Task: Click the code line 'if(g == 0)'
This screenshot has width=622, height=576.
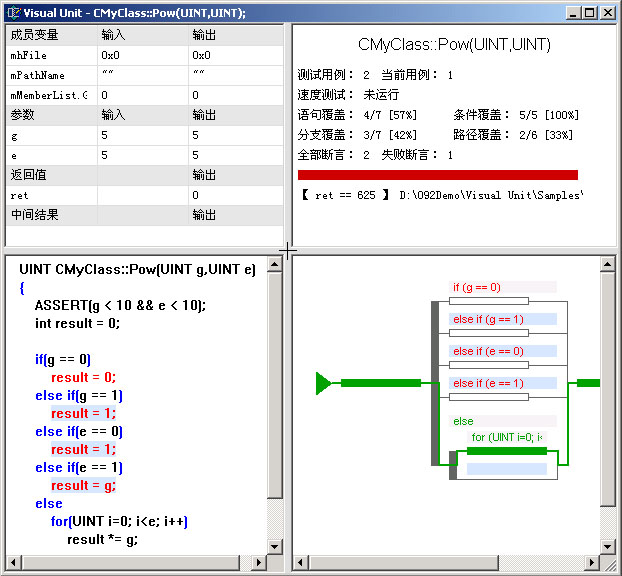Action: tap(63, 359)
